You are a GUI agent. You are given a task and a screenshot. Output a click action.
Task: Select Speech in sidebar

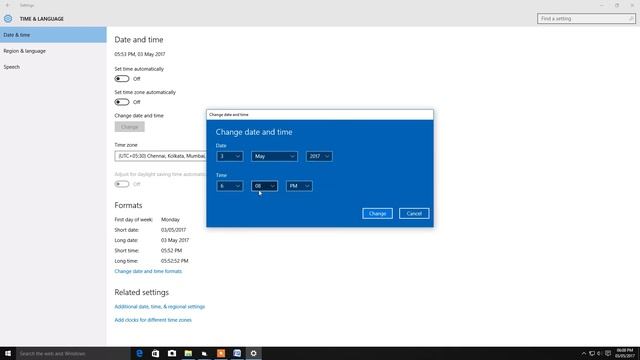[x=53, y=67]
